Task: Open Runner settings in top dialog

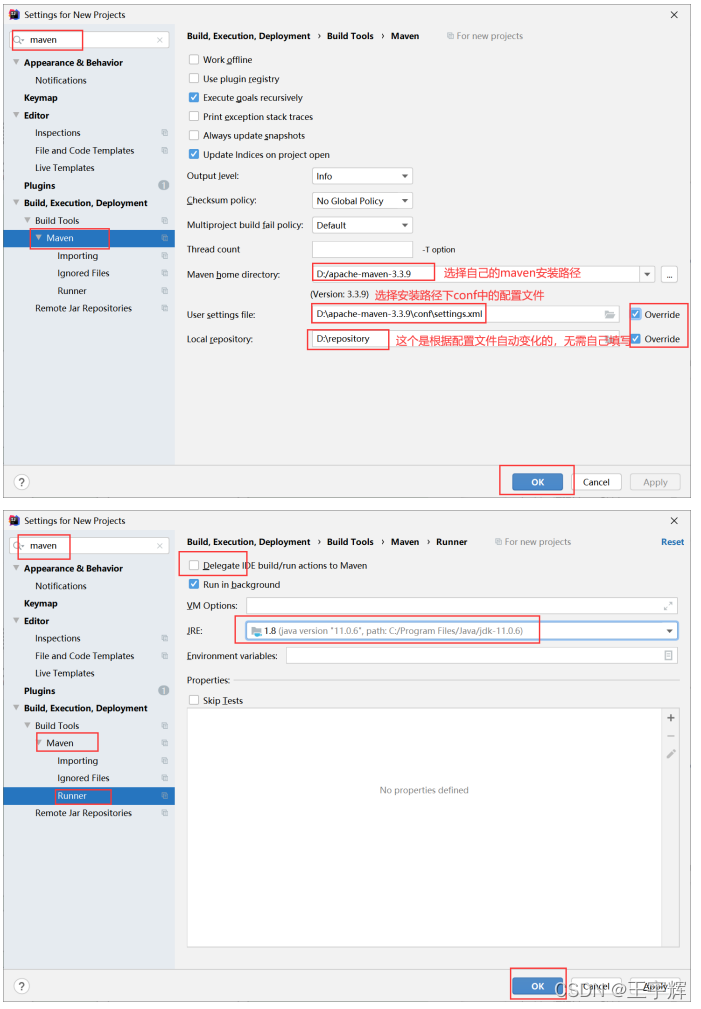Action: (71, 291)
